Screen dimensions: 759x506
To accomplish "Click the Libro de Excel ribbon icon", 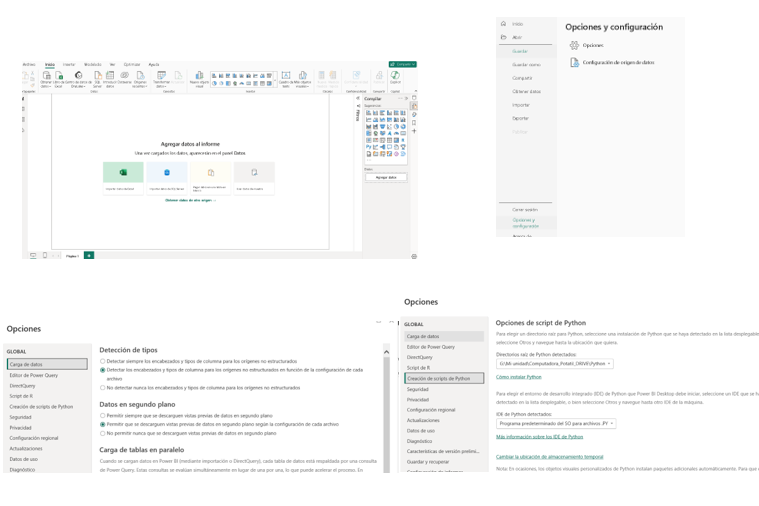I will pyautogui.click(x=59, y=76).
